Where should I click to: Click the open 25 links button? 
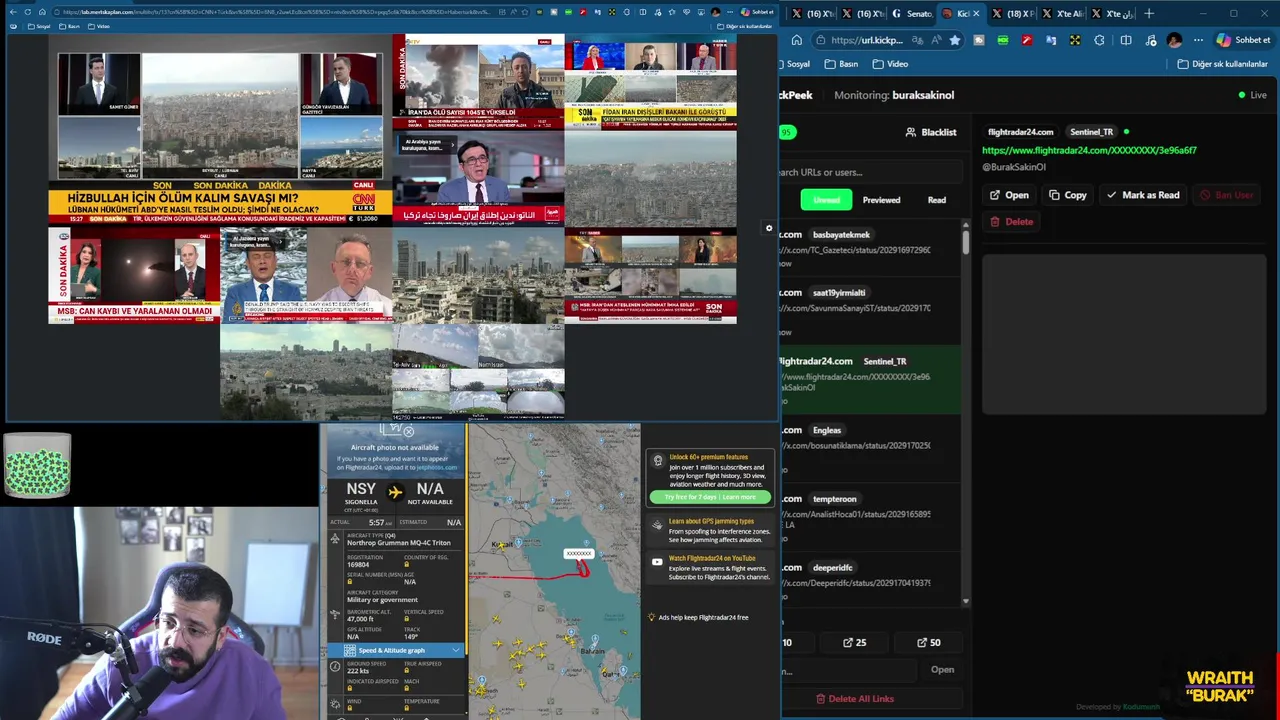(855, 642)
